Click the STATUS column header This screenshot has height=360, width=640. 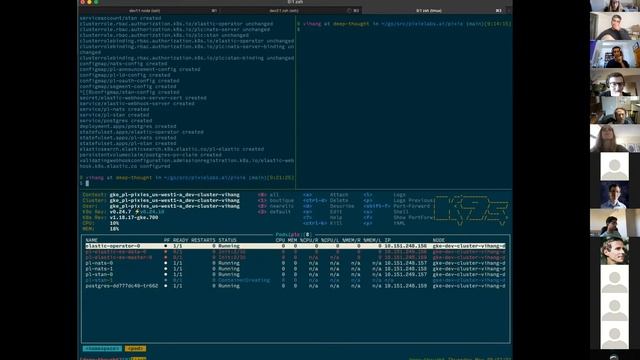coord(227,240)
